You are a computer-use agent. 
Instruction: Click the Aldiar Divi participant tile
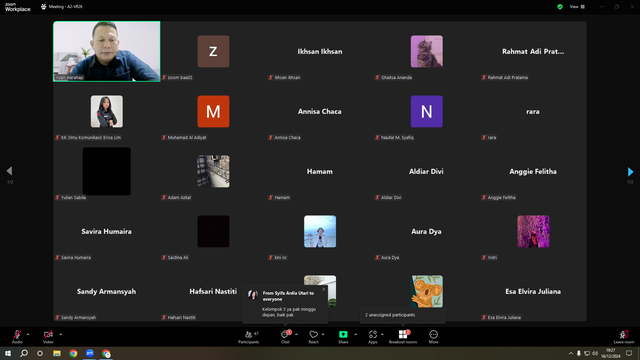tap(426, 171)
